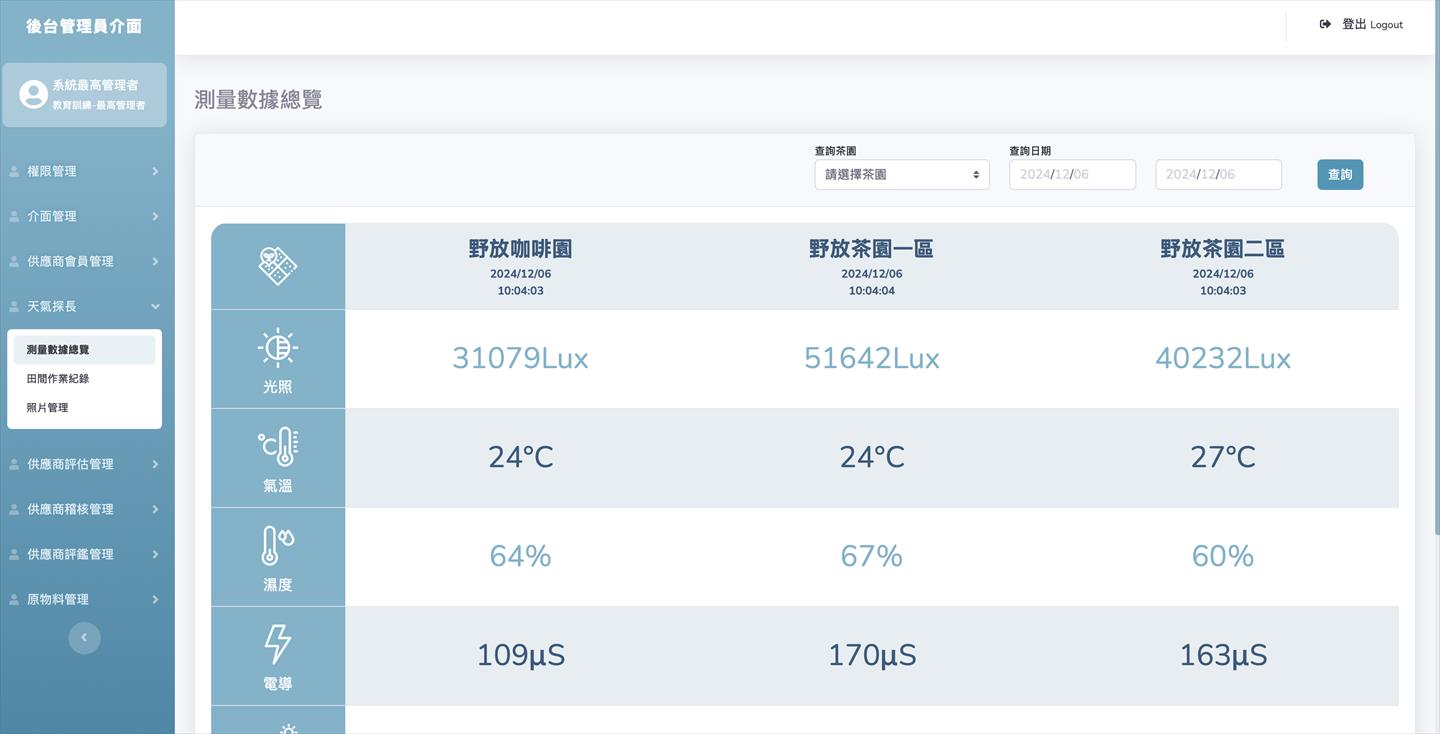
Task: Click the 野放咖啡園 column heading
Action: click(x=520, y=249)
